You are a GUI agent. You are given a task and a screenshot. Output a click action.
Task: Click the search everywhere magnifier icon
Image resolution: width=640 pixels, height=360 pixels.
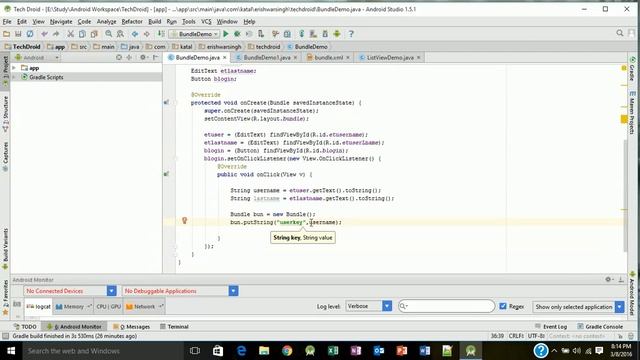(620, 33)
